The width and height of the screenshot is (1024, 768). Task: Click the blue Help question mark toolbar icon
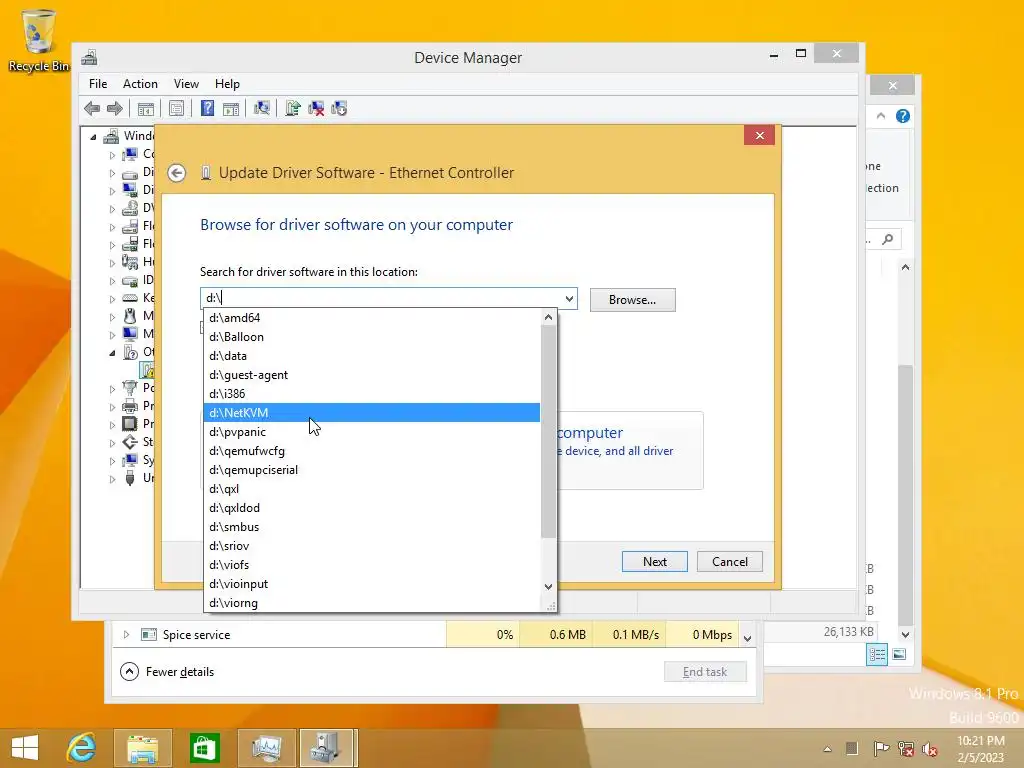[x=207, y=108]
